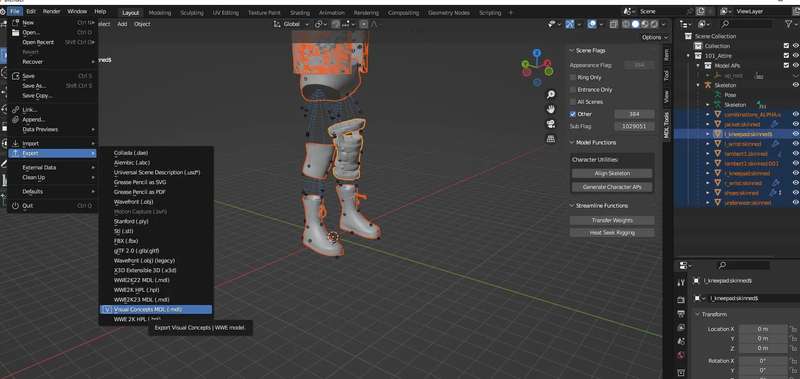Click the l_kneepad.skinned$ mesh icon in outliner
The height and width of the screenshot is (379, 800).
717,134
